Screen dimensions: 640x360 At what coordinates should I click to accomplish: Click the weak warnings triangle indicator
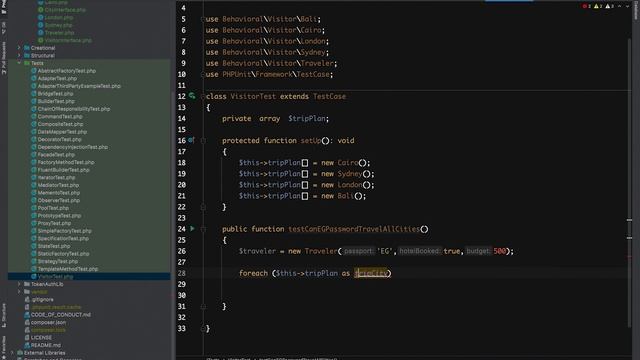[x=610, y=6]
